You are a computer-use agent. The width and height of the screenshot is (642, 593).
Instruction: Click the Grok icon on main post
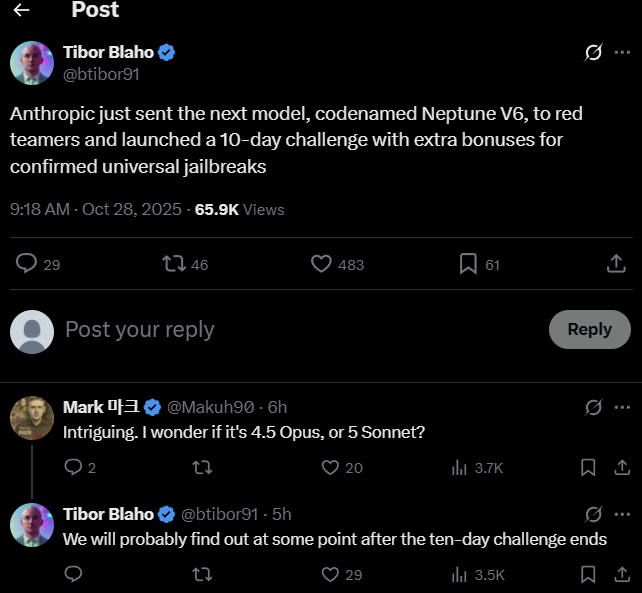tap(593, 52)
